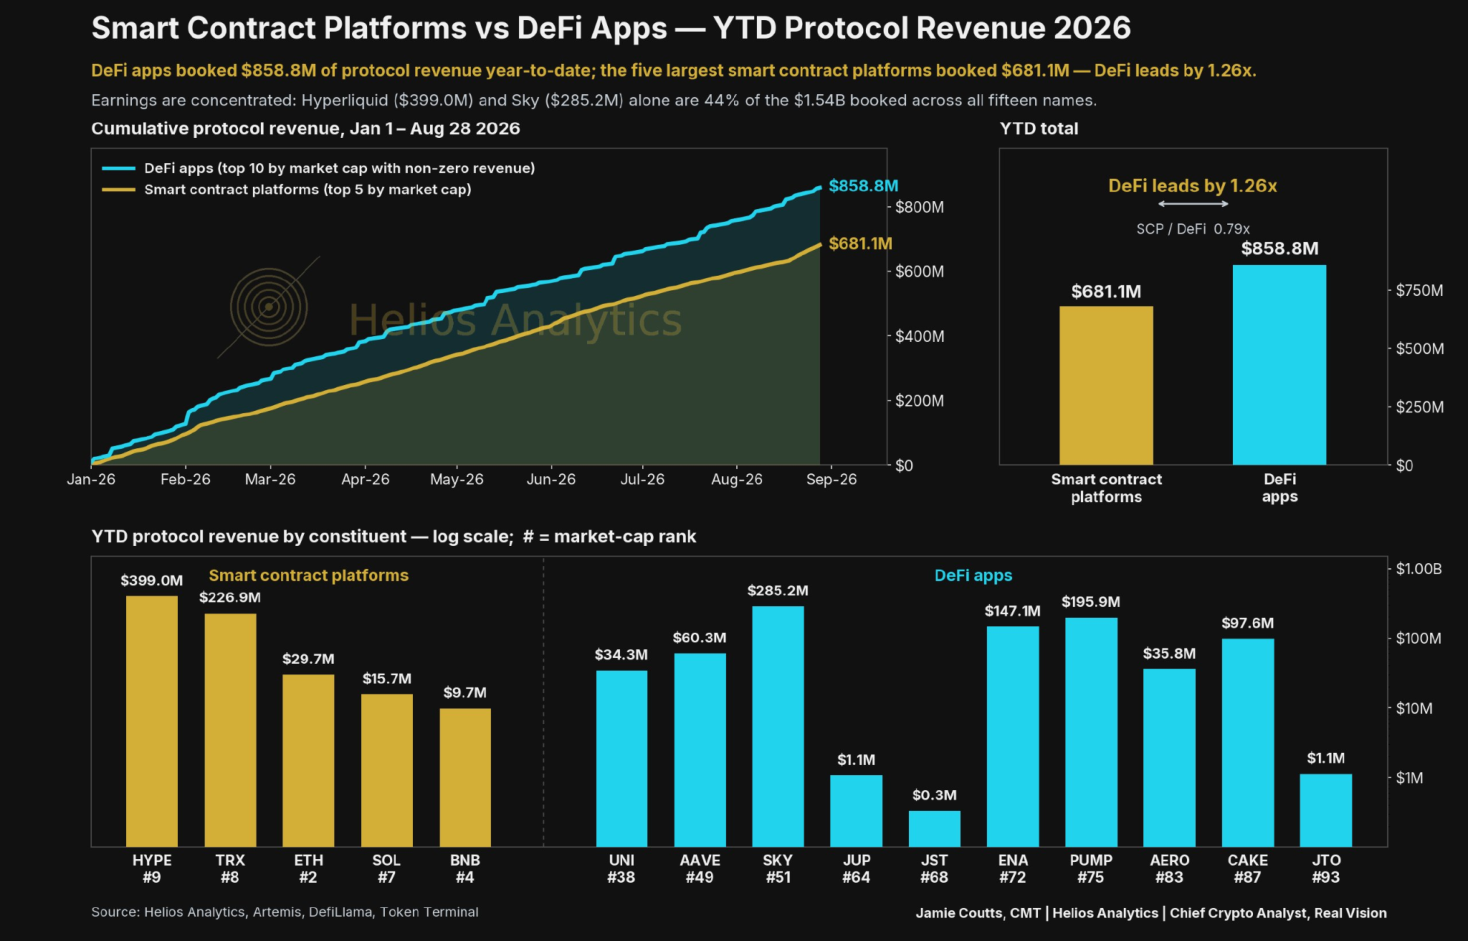Click 'DeFi leads by 1.26x' in YTD panel
The height and width of the screenshot is (941, 1468).
(1192, 186)
